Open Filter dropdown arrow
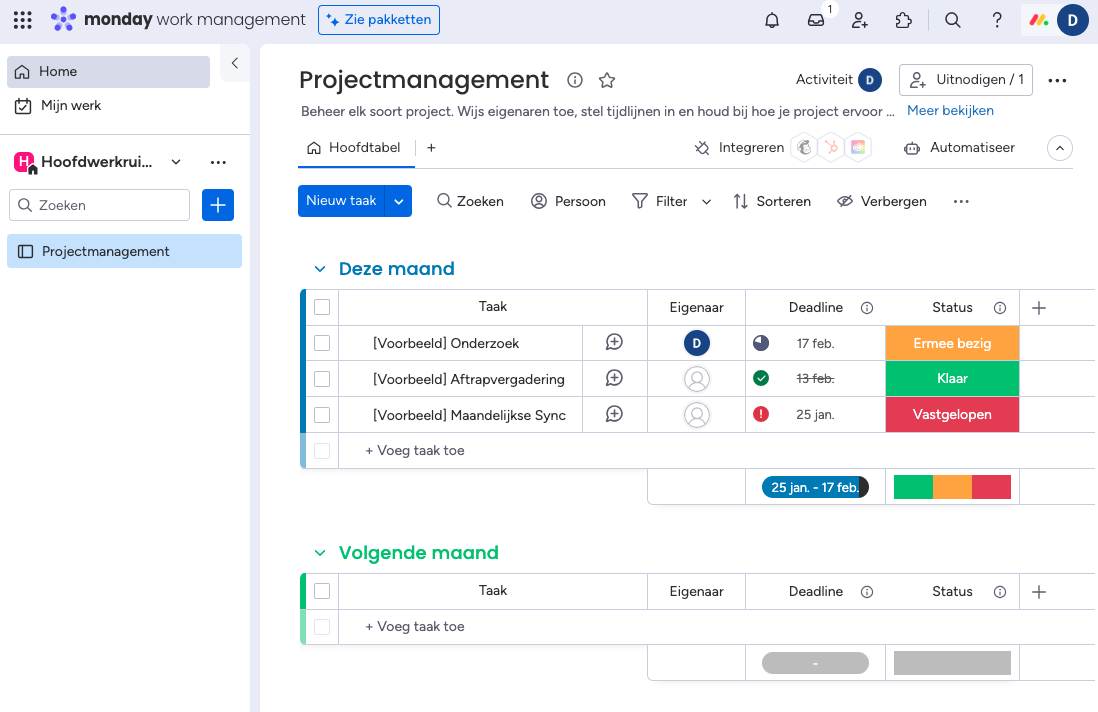Viewport: 1098px width, 712px height. pos(707,202)
